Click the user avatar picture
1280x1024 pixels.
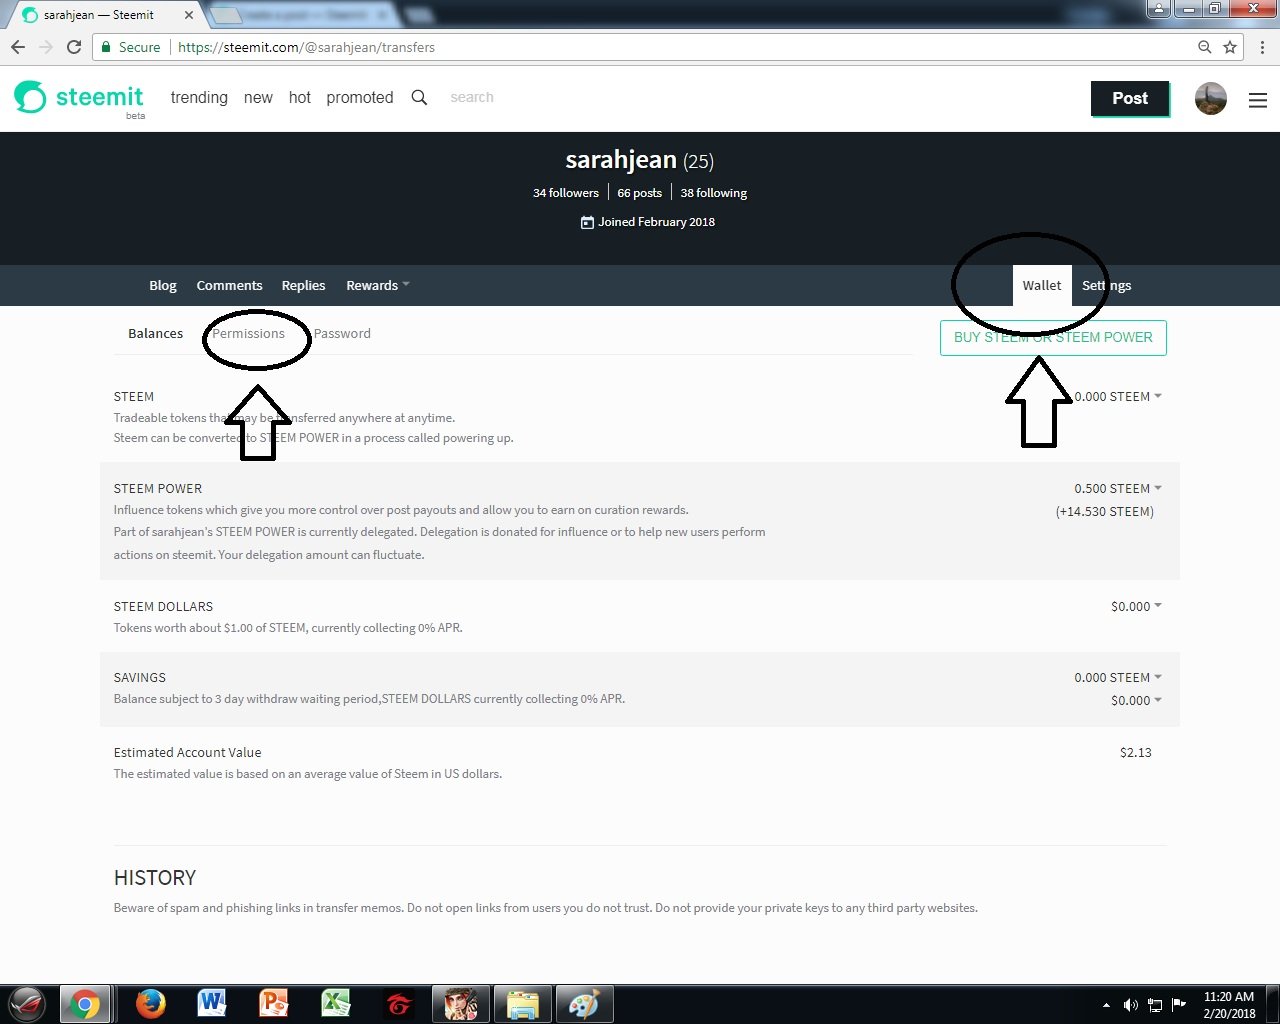tap(1210, 98)
